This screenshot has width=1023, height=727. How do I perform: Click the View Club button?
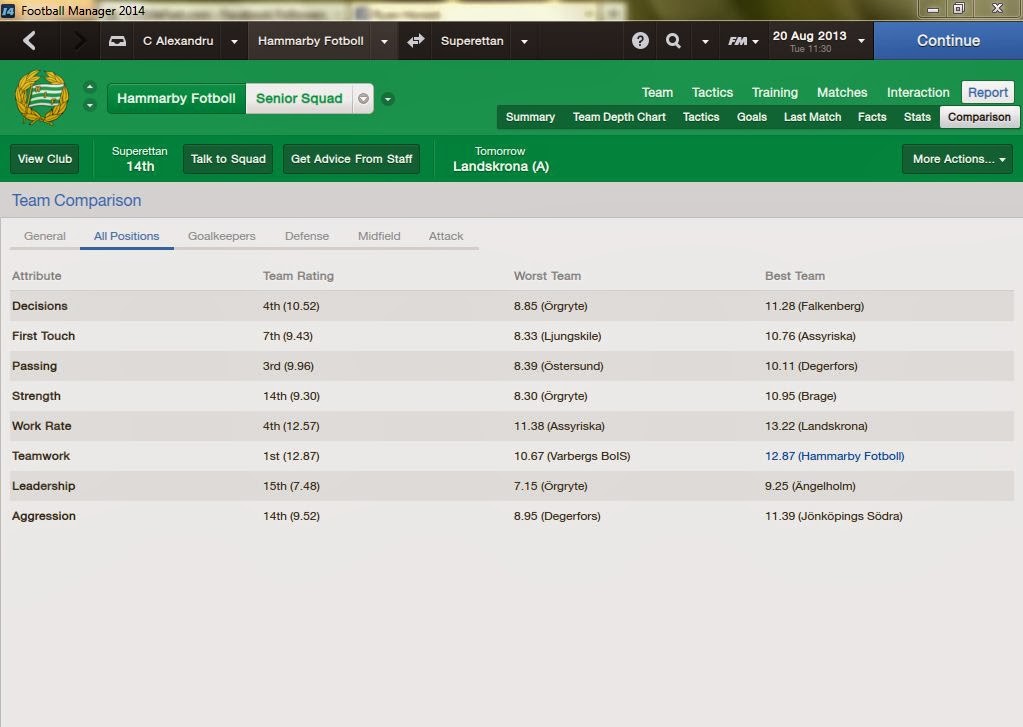pos(44,159)
